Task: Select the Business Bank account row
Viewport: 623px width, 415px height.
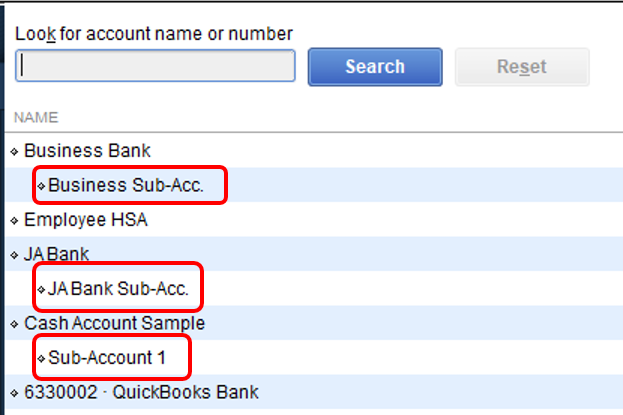Action: 87,151
